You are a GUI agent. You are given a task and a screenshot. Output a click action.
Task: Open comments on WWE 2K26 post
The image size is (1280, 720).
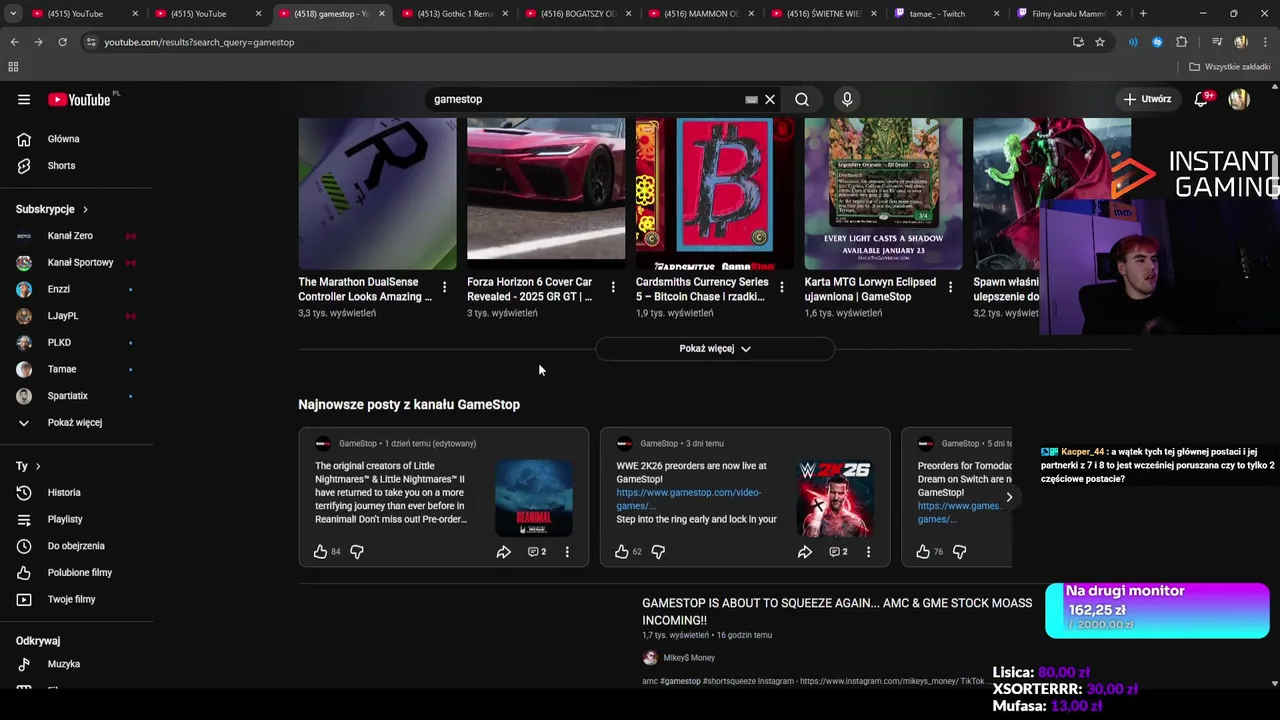coord(838,552)
